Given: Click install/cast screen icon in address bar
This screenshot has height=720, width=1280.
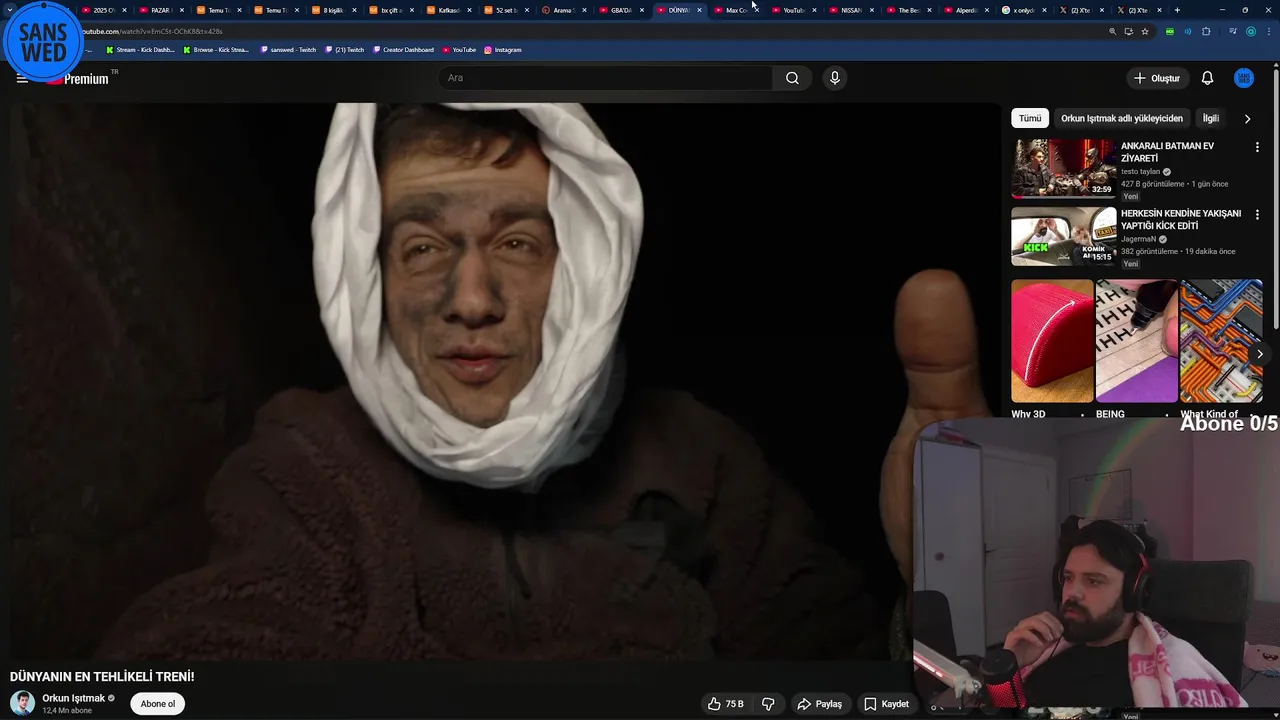Looking at the screenshot, I should click(1128, 31).
